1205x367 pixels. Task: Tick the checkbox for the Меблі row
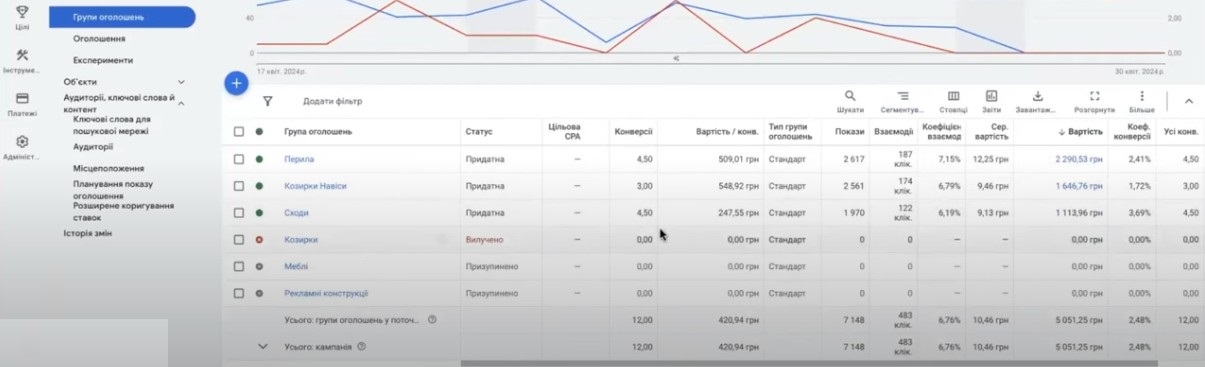[x=238, y=267]
